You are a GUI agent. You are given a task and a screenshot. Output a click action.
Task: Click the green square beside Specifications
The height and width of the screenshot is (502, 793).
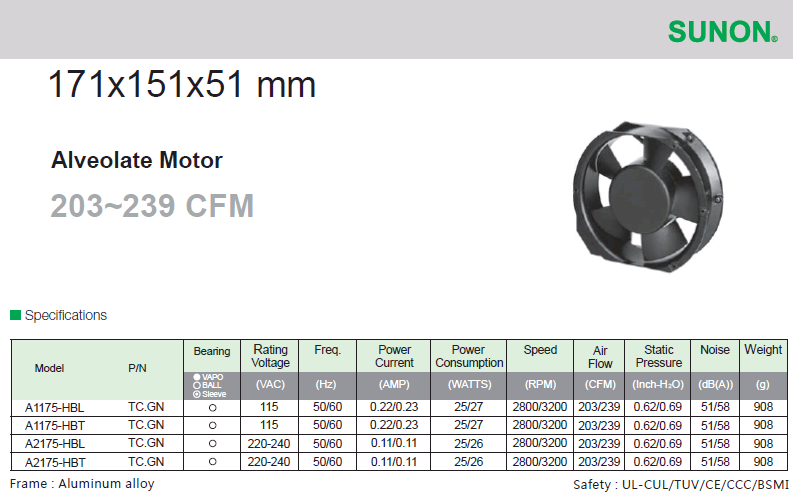click(x=15, y=315)
